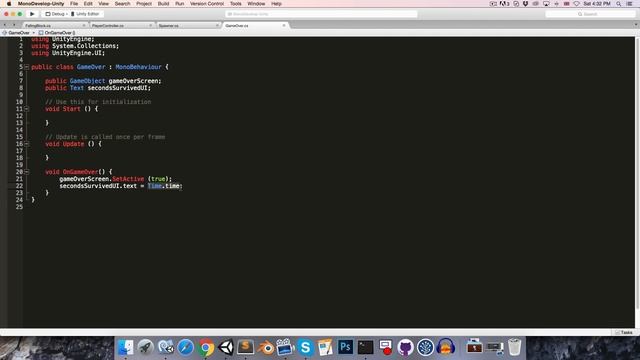Click the MonoBehaviour base class name
This screenshot has height=360, width=640.
[x=138, y=67]
